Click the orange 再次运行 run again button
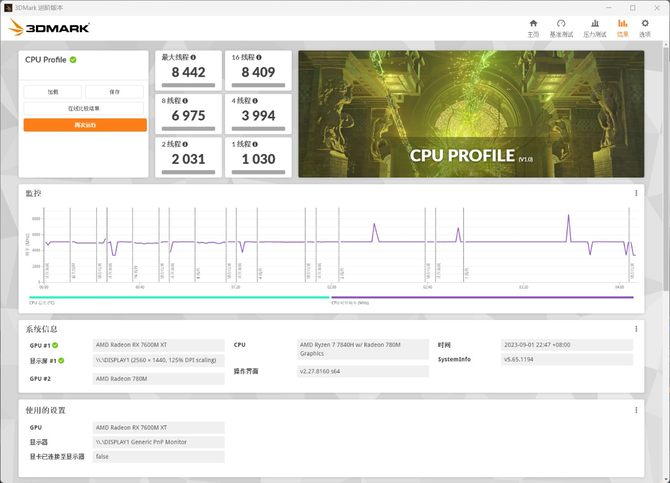 (x=85, y=125)
